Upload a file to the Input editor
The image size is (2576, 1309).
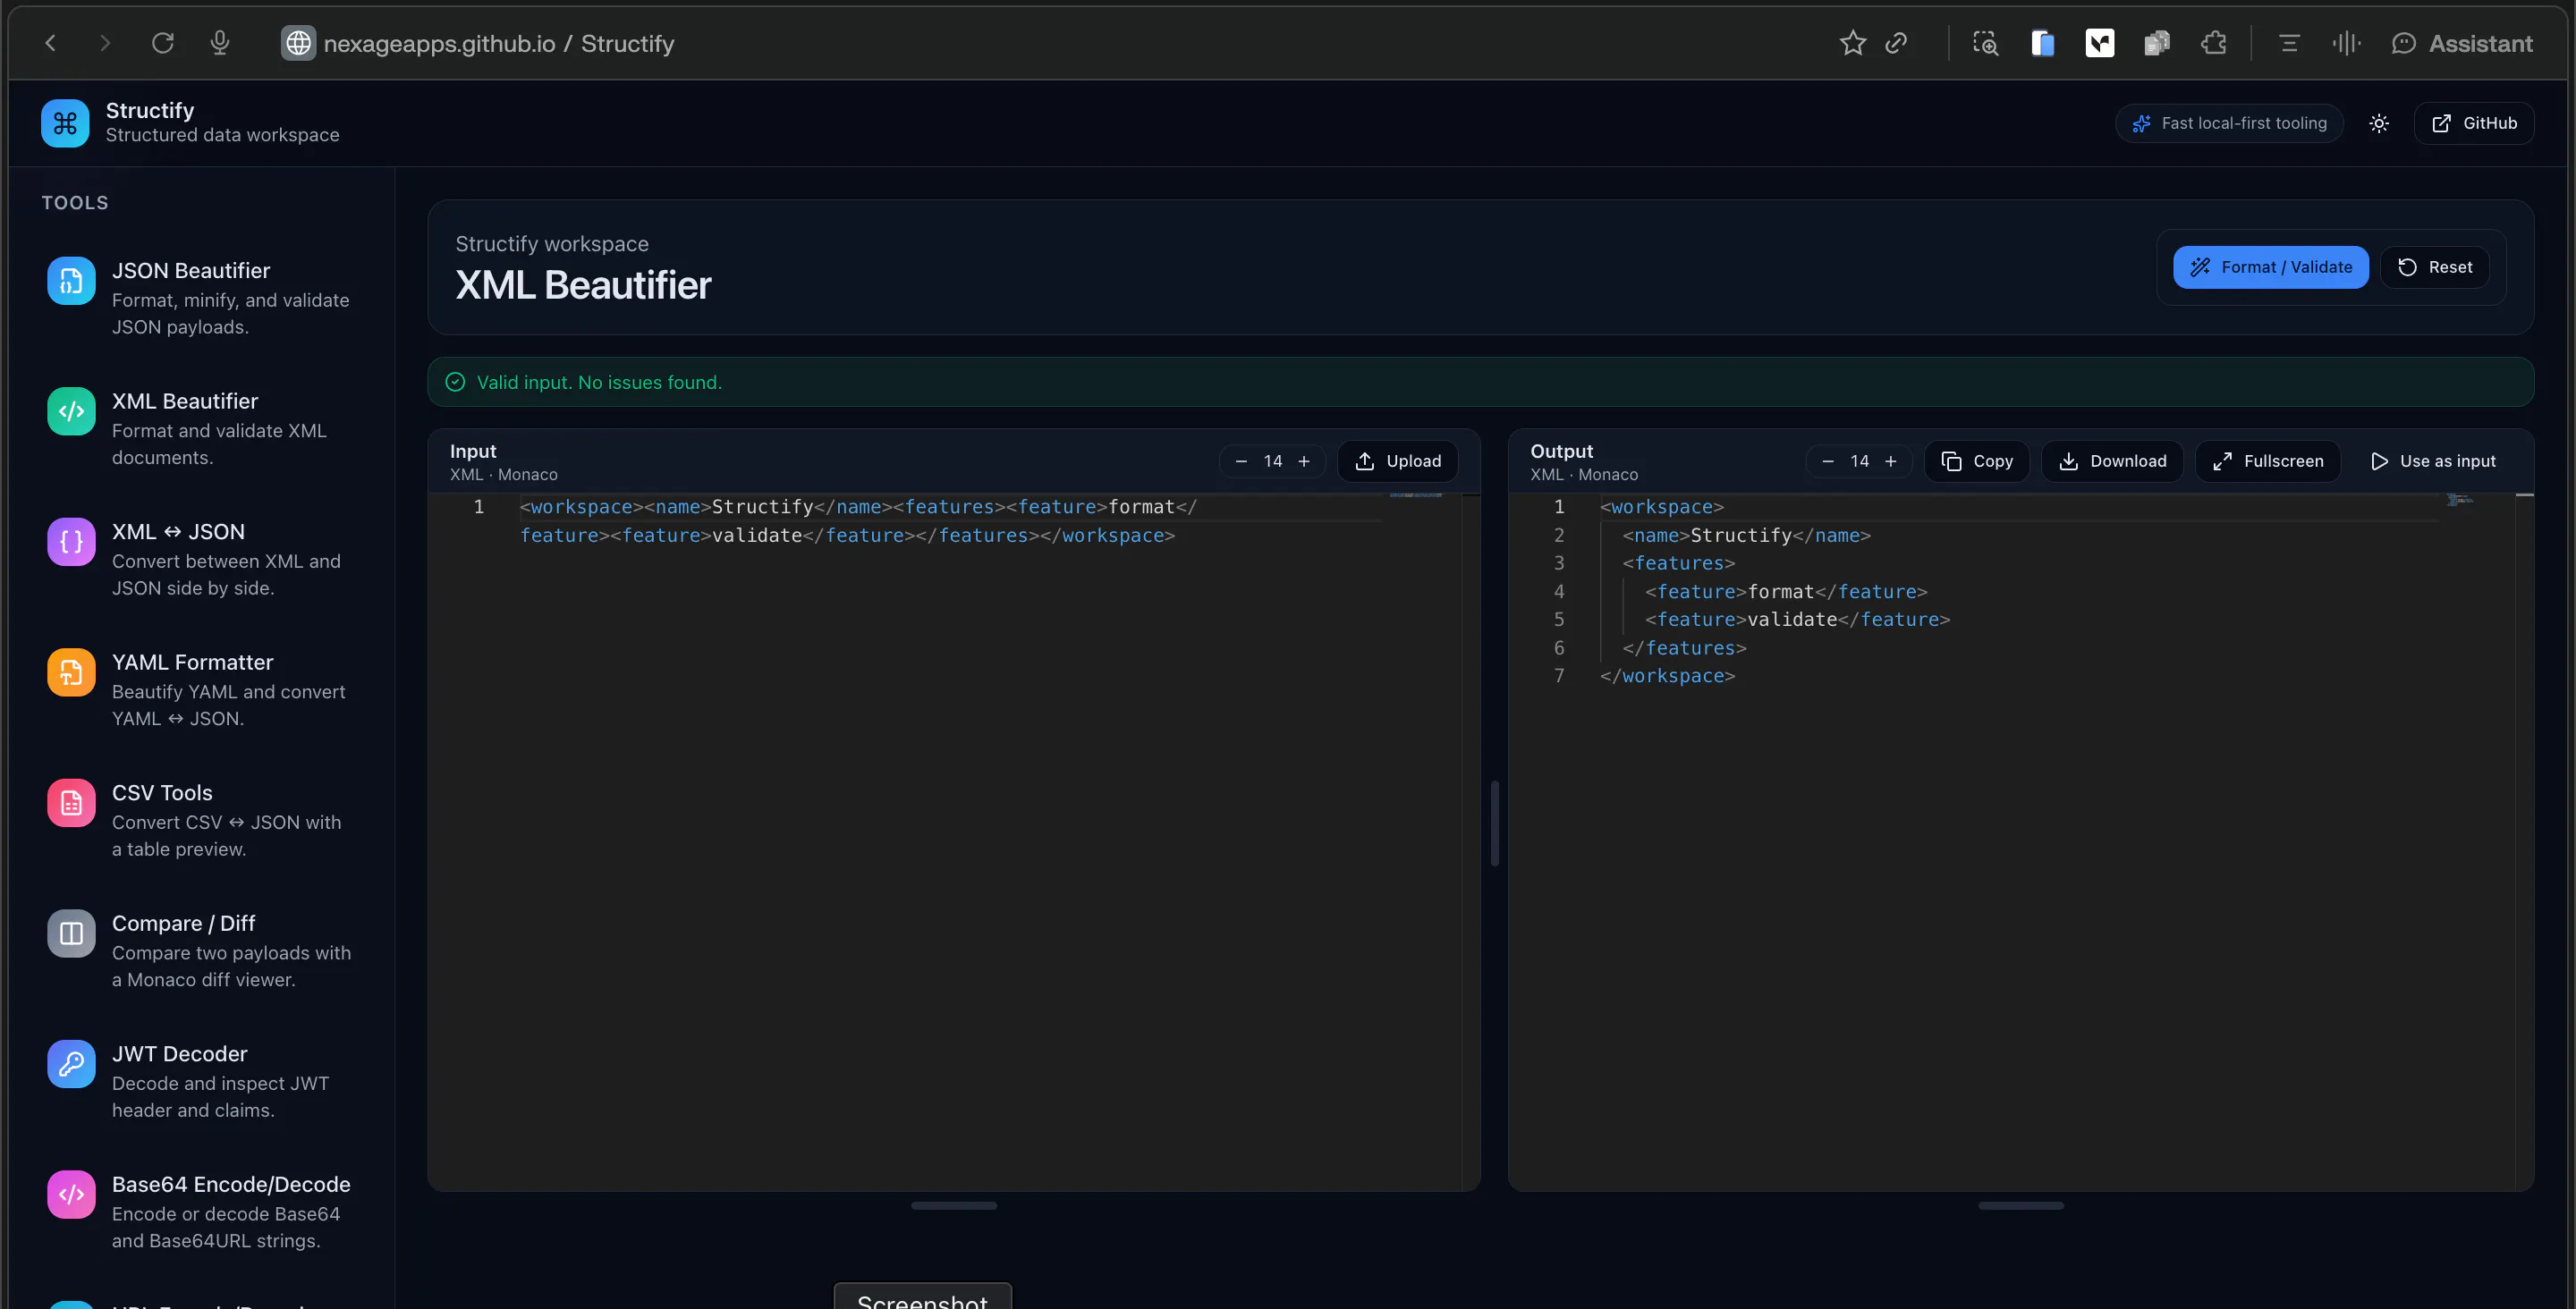point(1397,461)
